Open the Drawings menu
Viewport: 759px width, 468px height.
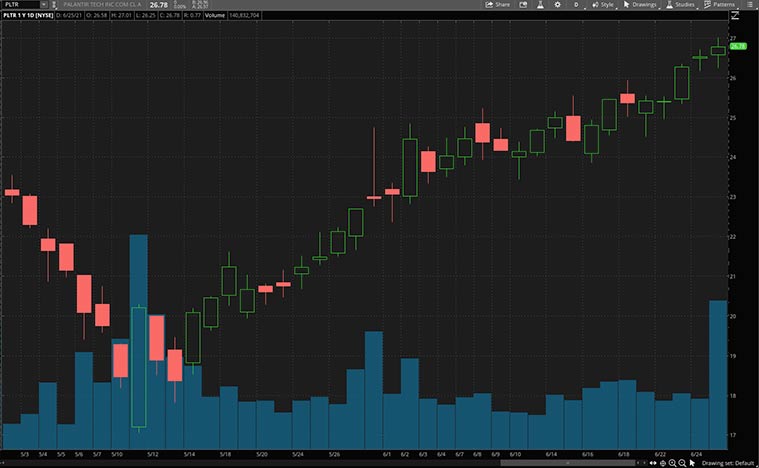pyautogui.click(x=640, y=4)
